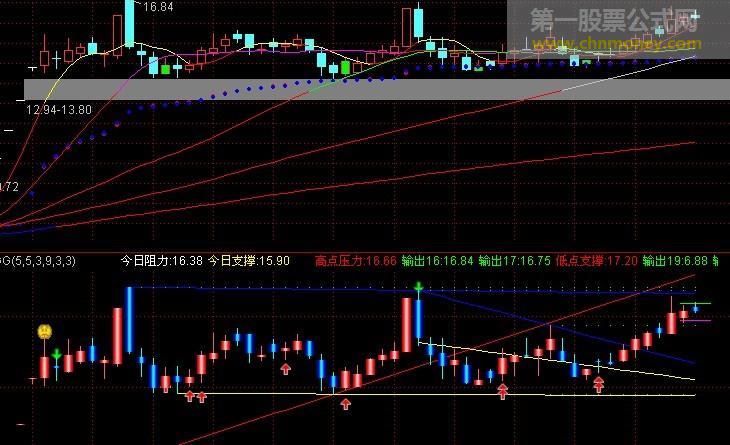Screen dimensions: 730x445
Task: Select the 高点压力:18.66 indicator value
Action: 355,261
